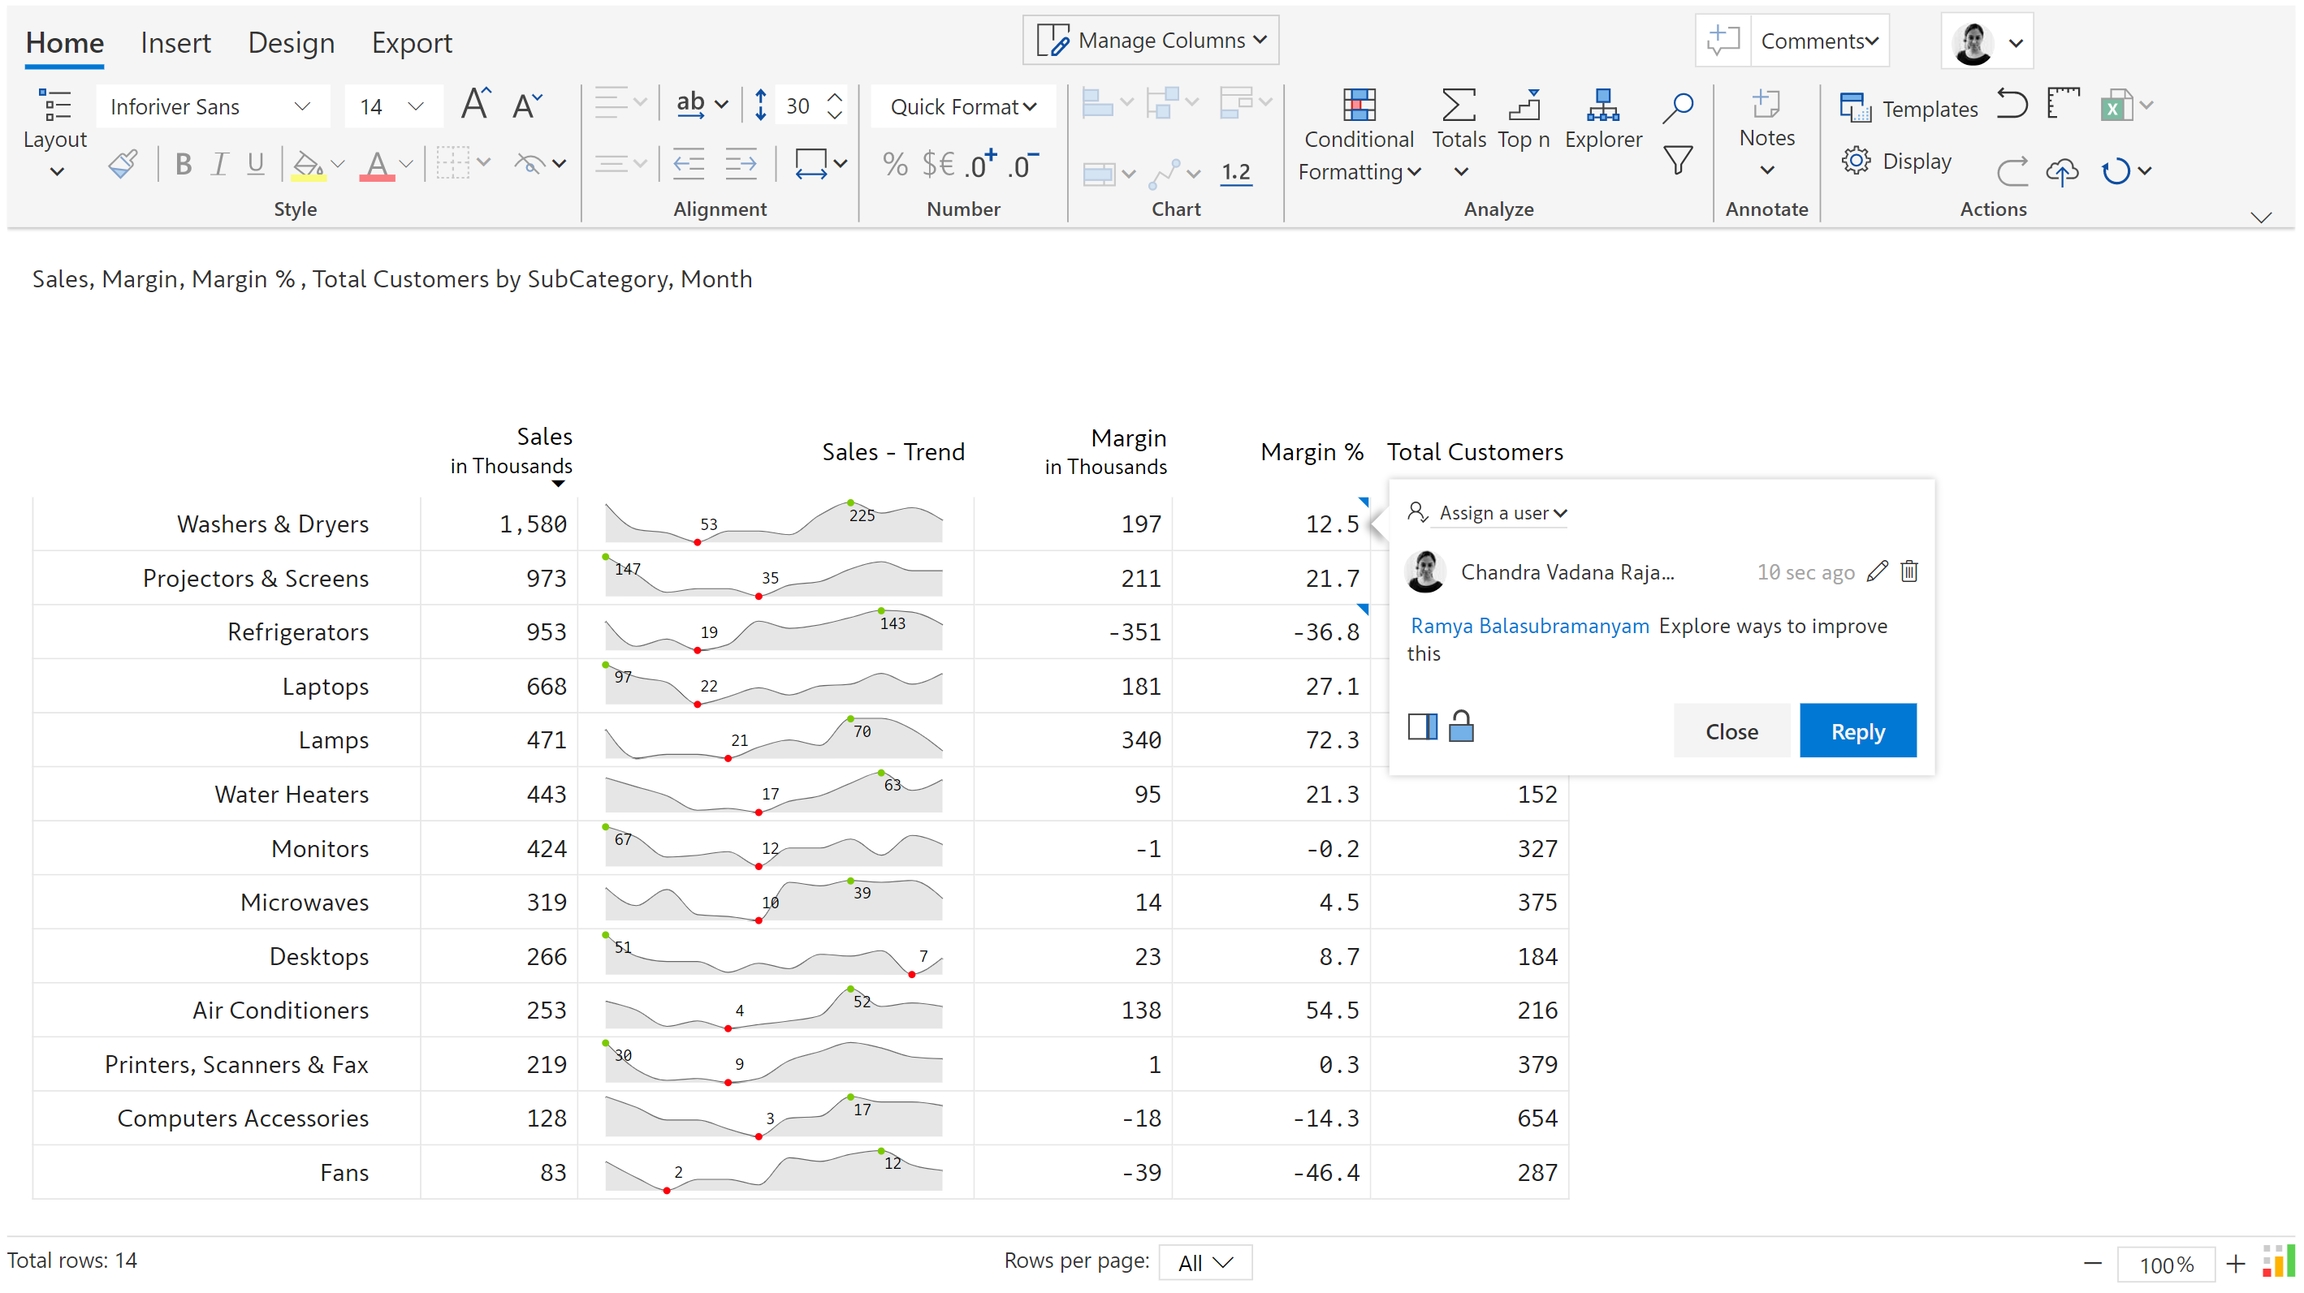Viewport: 2304px width, 1293px height.
Task: Click the Close button in comment
Action: (1731, 731)
